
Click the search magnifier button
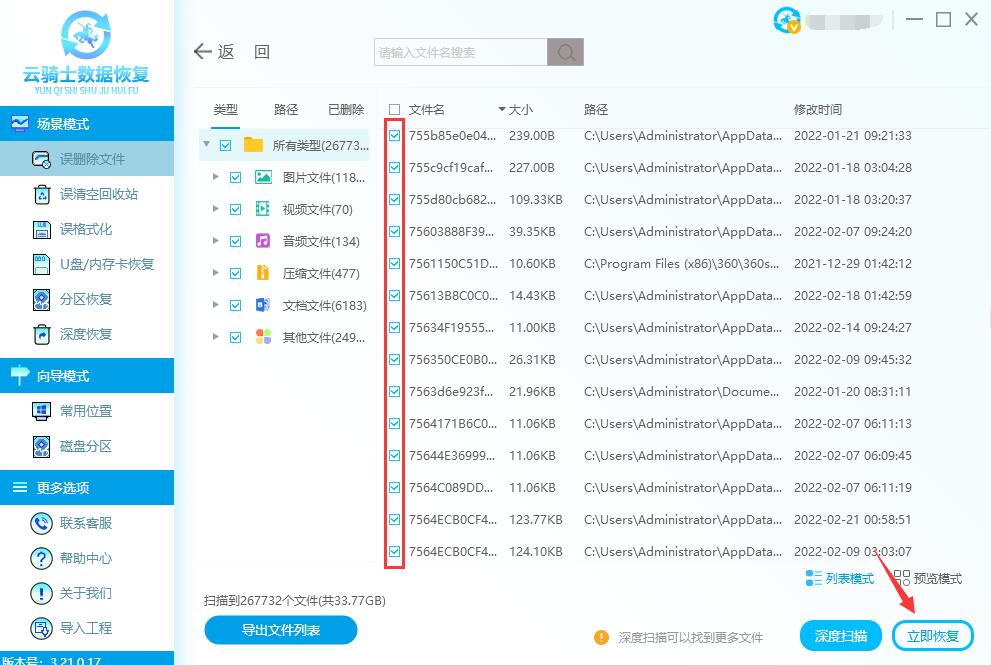coord(566,52)
